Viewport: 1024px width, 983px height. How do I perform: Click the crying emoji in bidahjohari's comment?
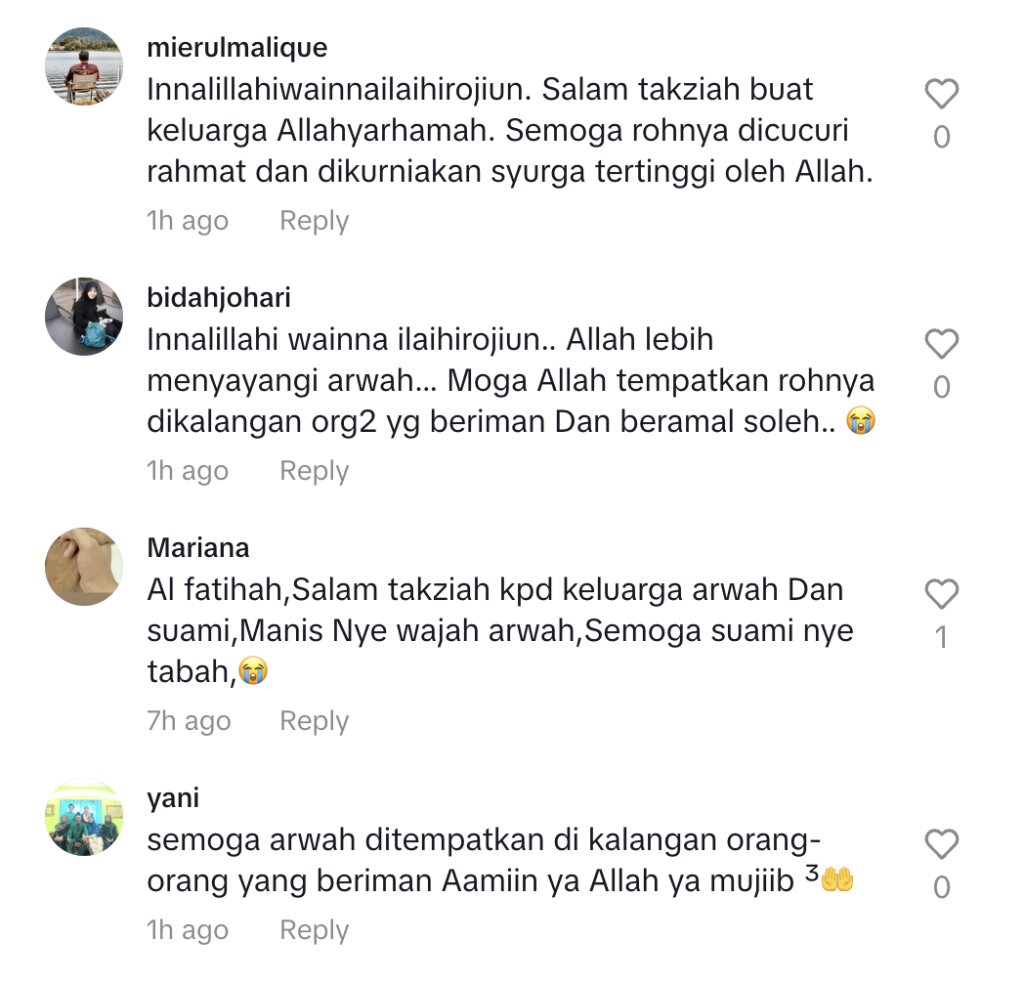(x=861, y=421)
